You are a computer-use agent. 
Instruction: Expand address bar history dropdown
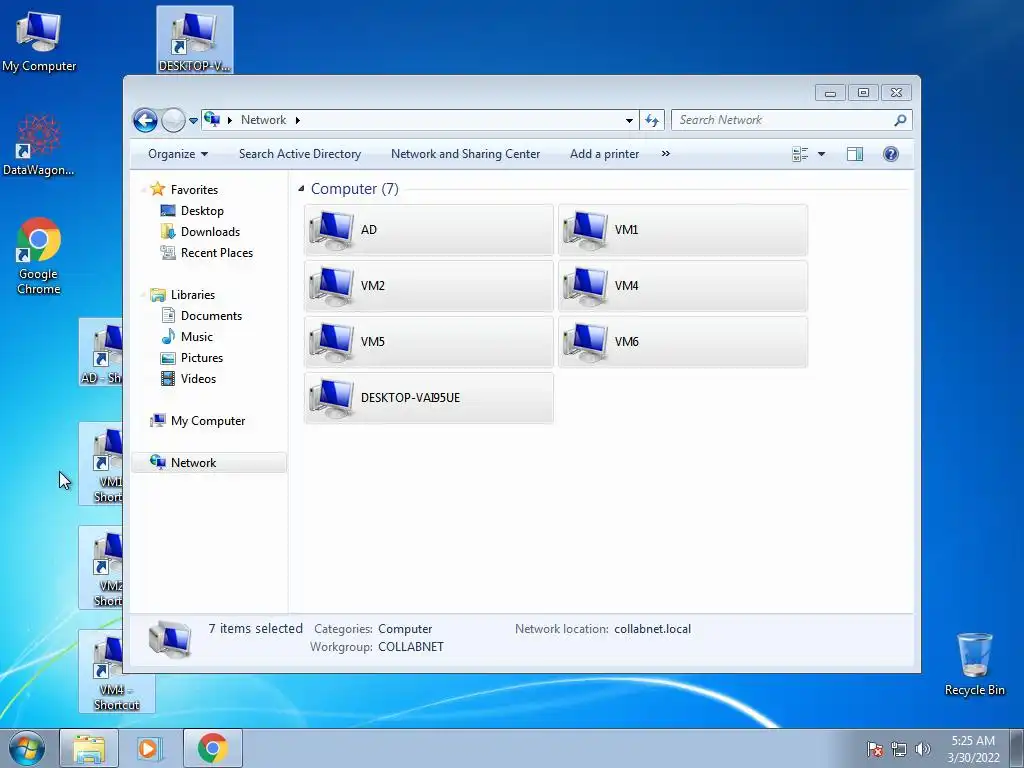(x=629, y=120)
